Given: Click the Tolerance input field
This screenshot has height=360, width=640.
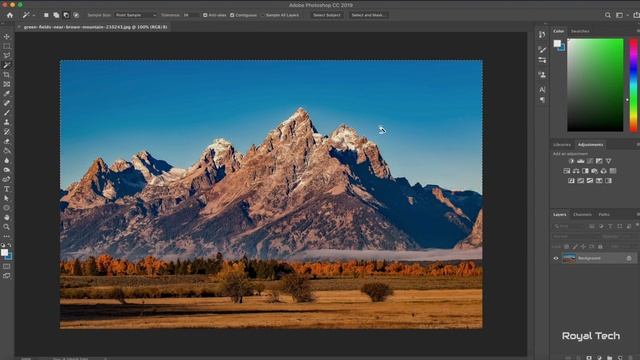Looking at the screenshot, I should [191, 15].
